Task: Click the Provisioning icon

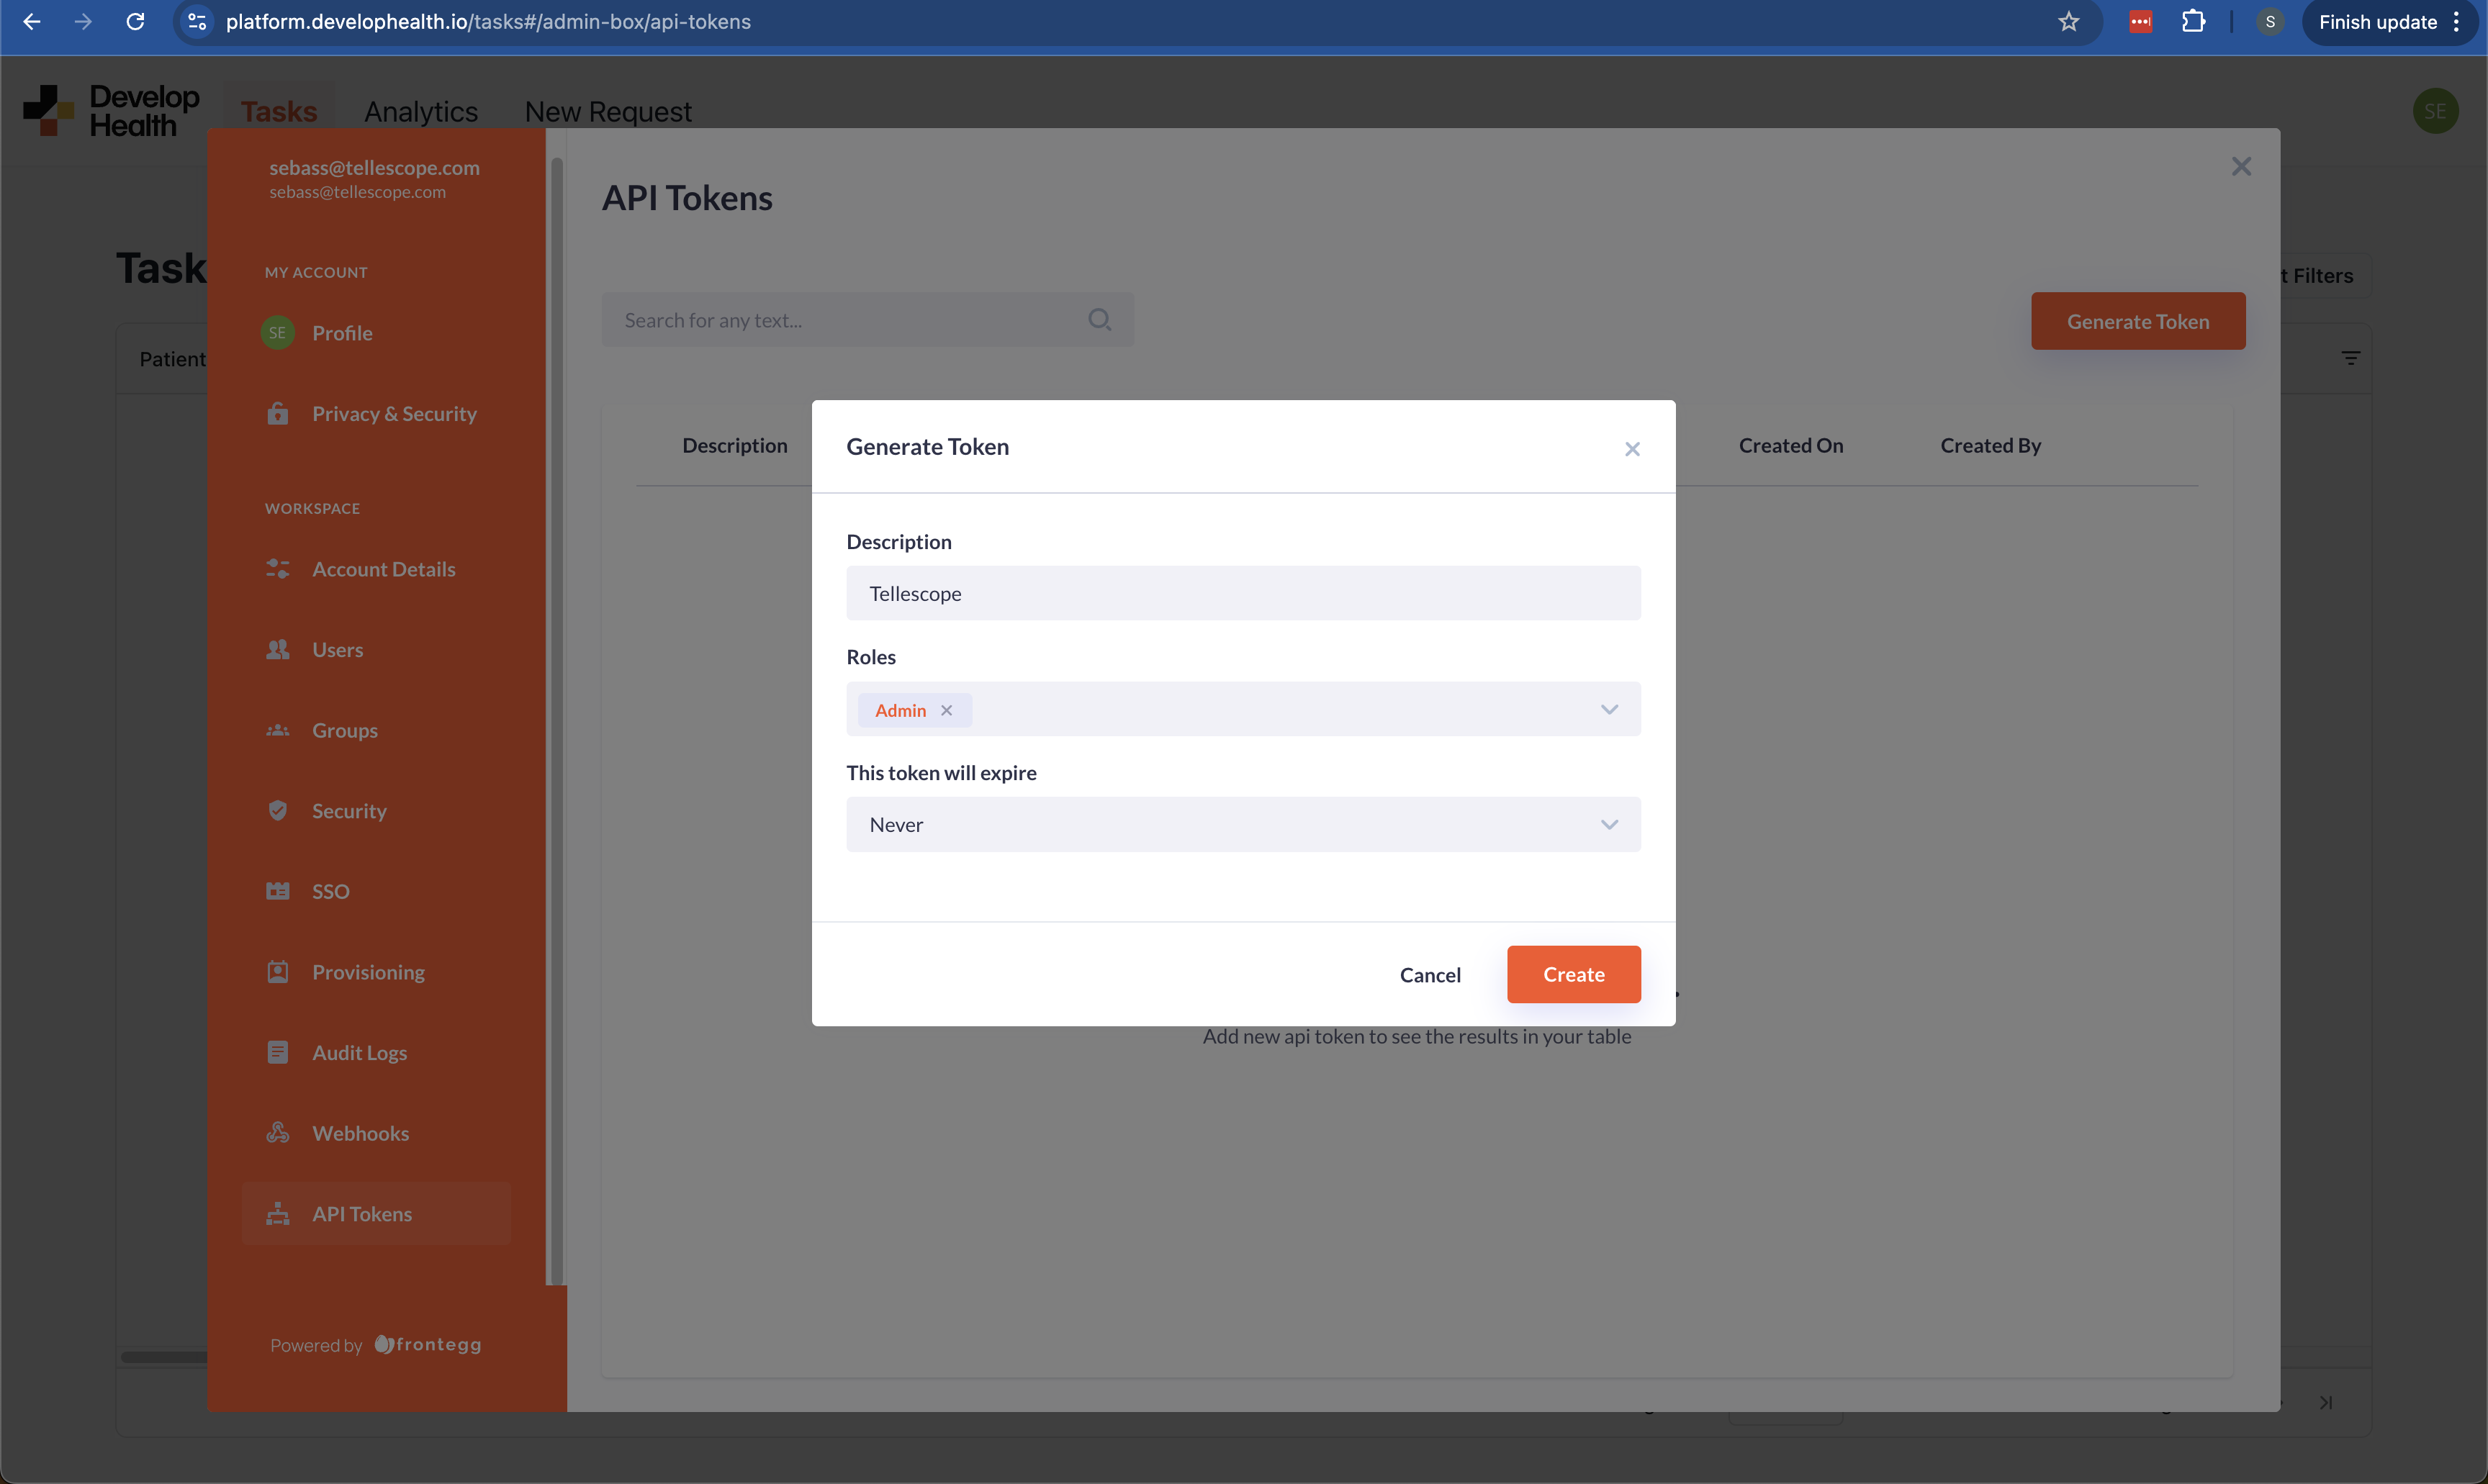Action: pos(278,971)
